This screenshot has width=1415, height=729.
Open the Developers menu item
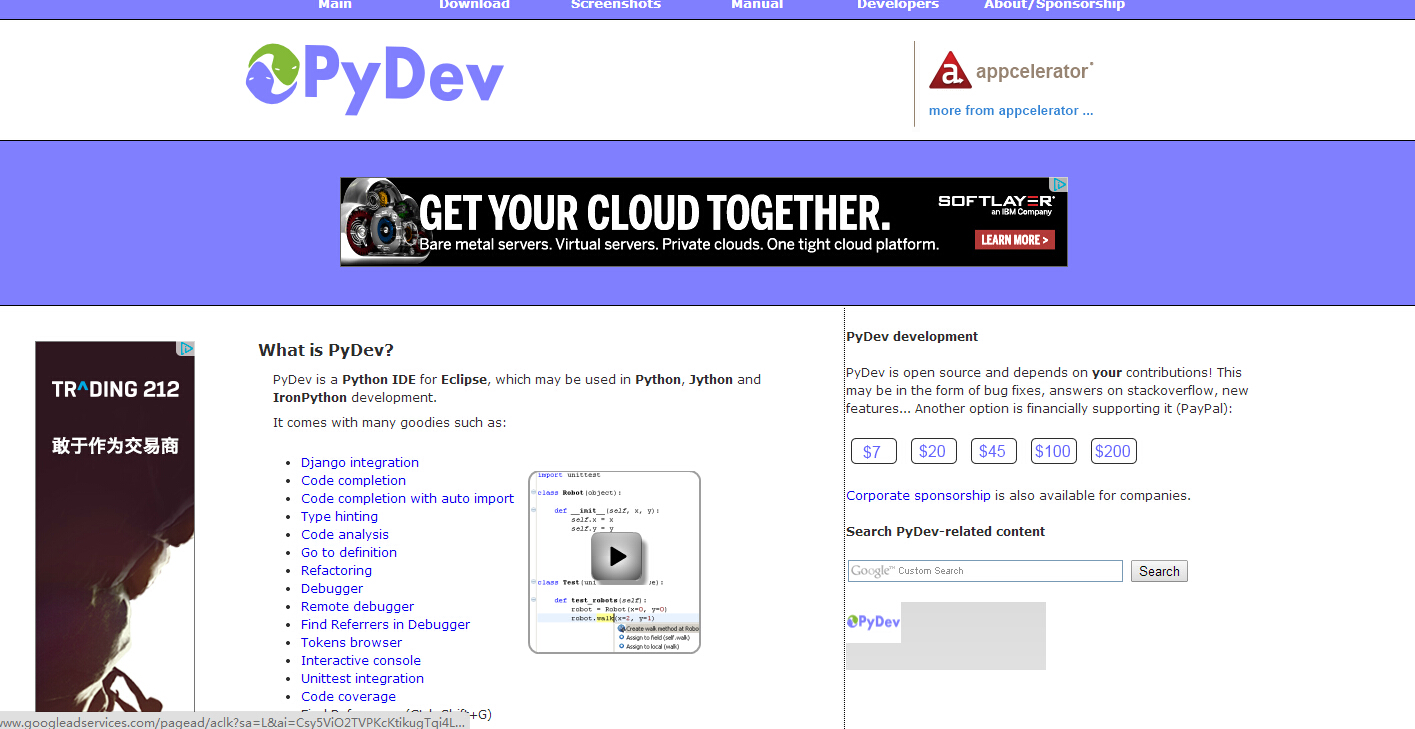(898, 5)
